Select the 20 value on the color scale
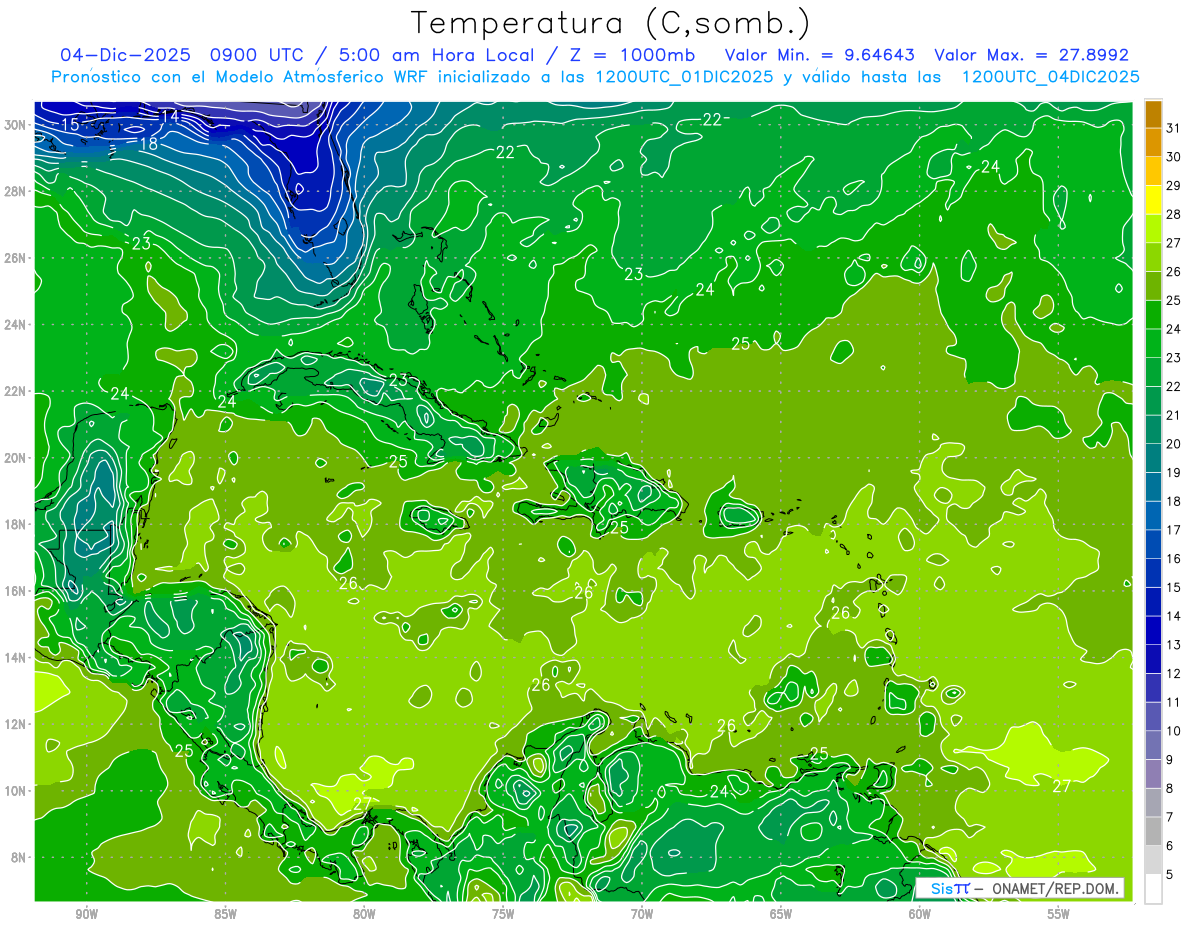The height and width of the screenshot is (927, 1200). (1174, 444)
